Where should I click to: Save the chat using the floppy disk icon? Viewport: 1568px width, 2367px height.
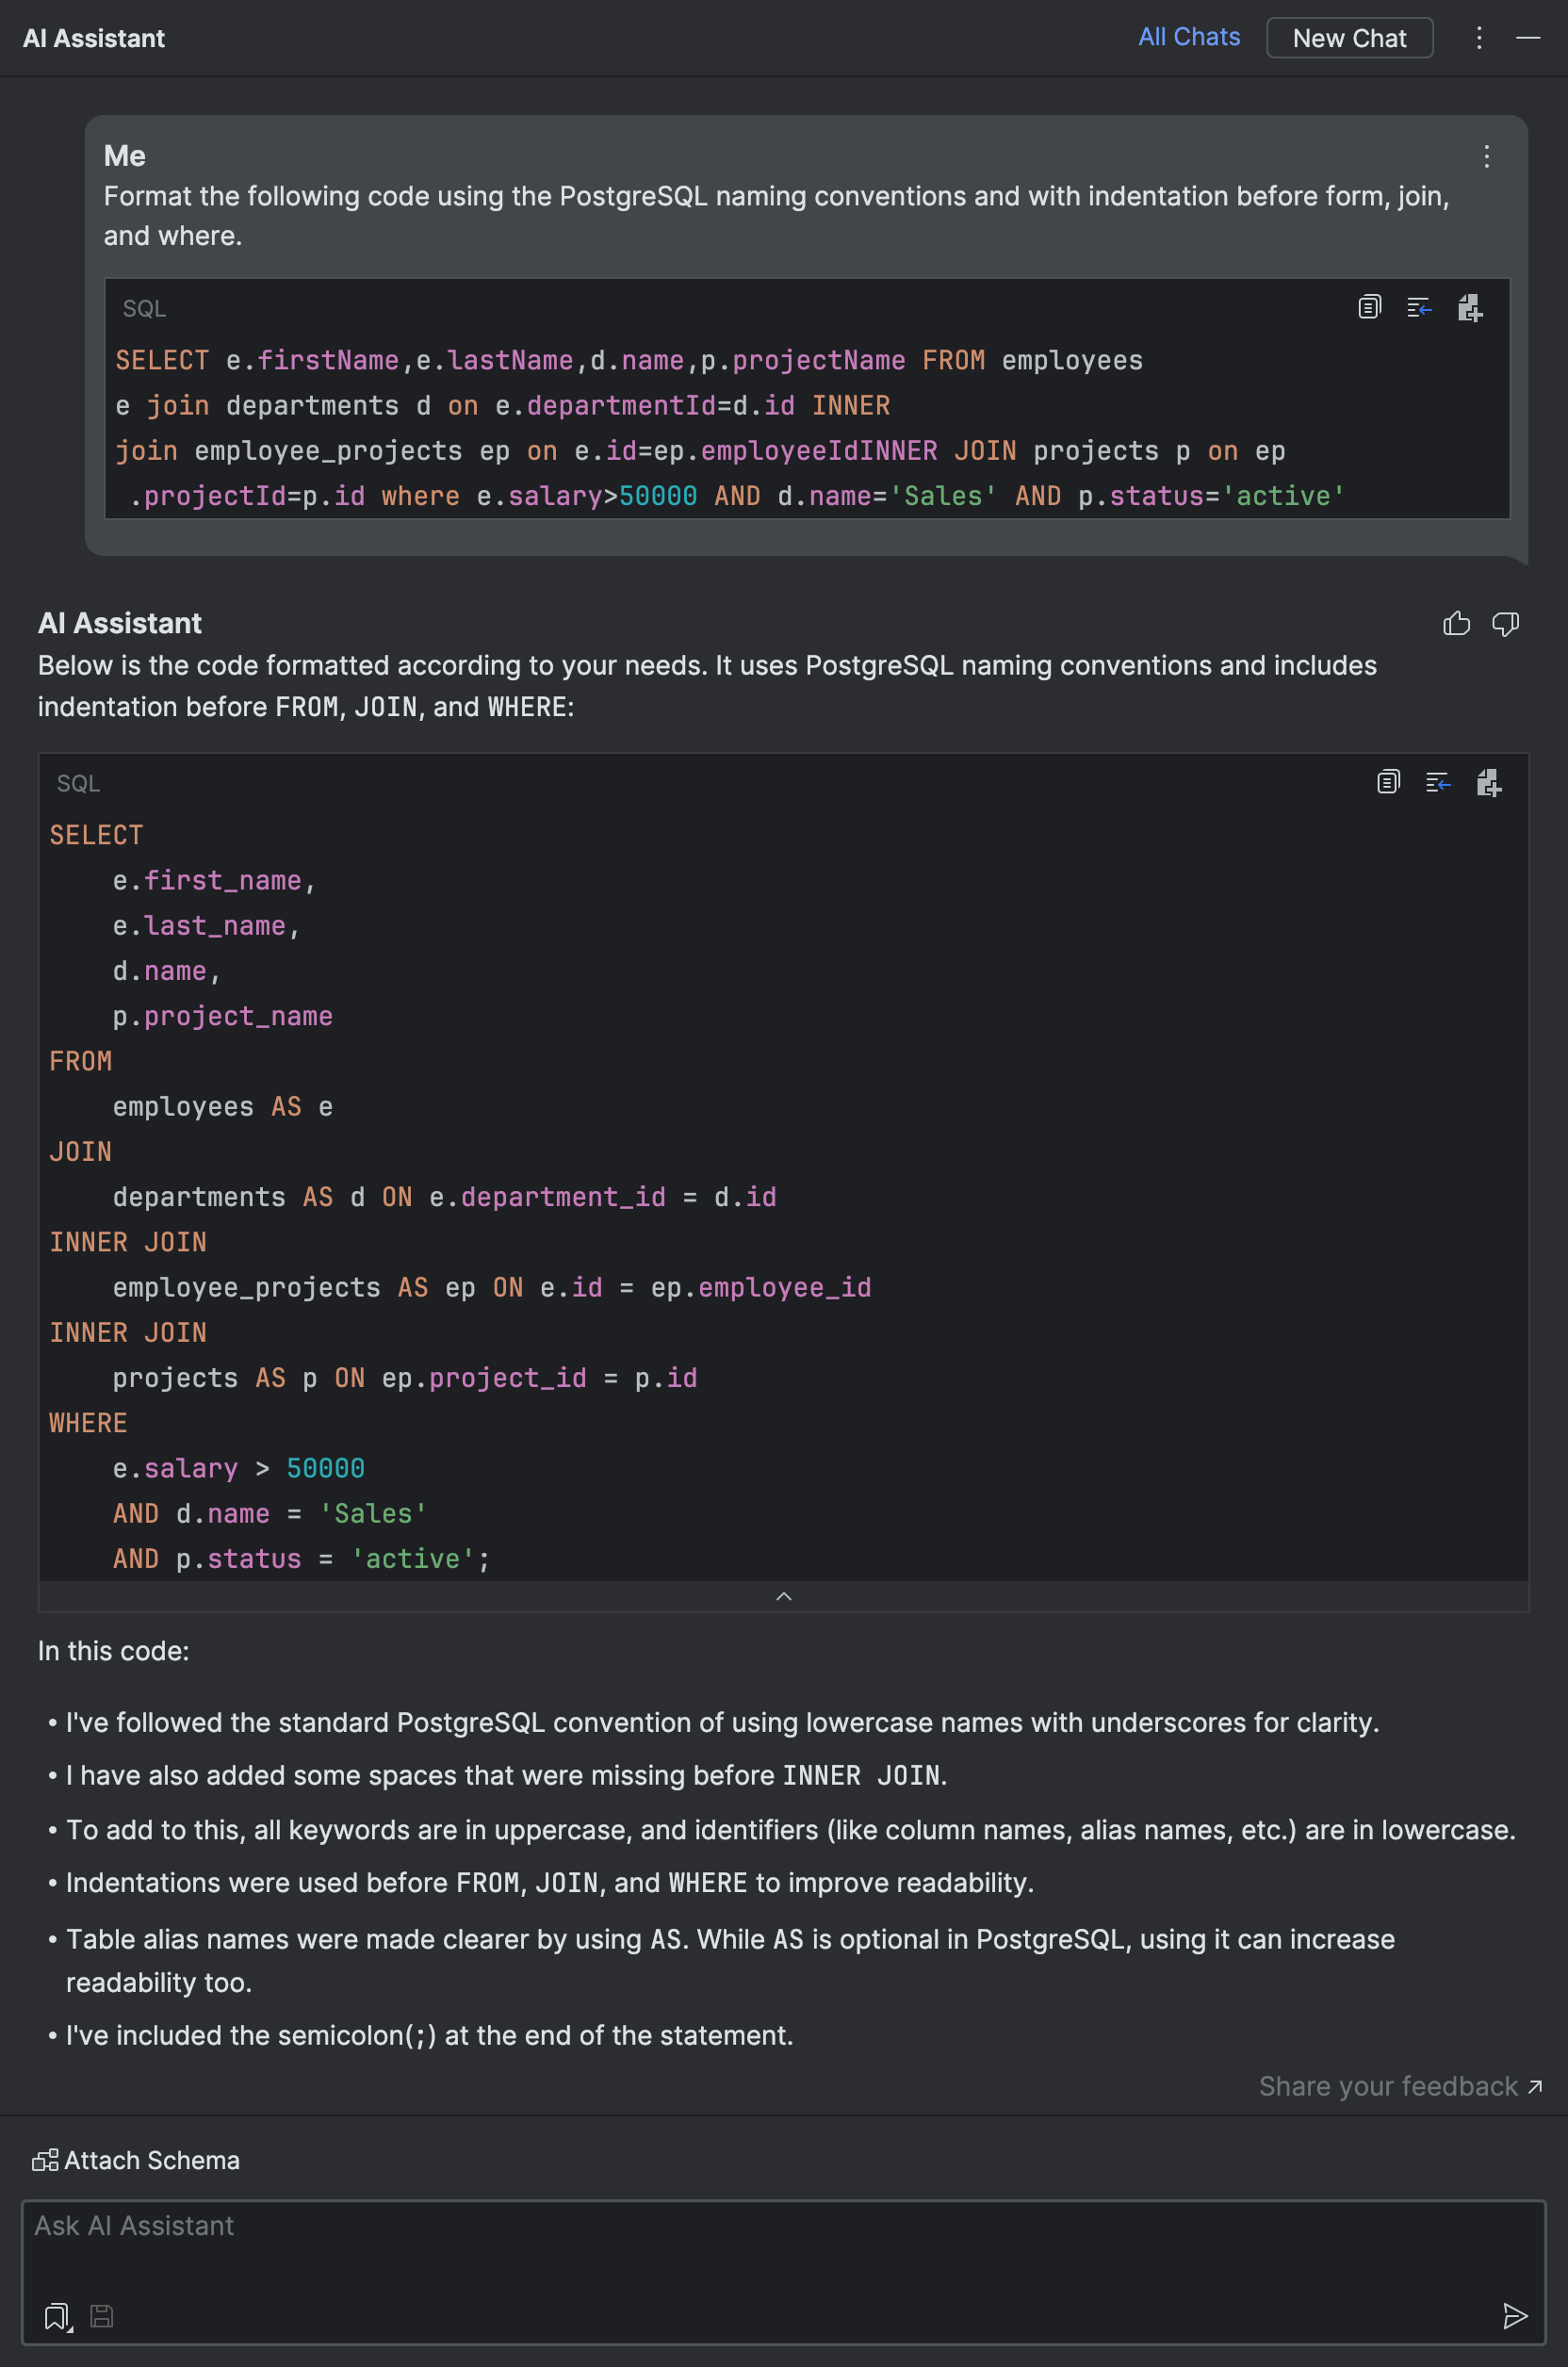101,2316
